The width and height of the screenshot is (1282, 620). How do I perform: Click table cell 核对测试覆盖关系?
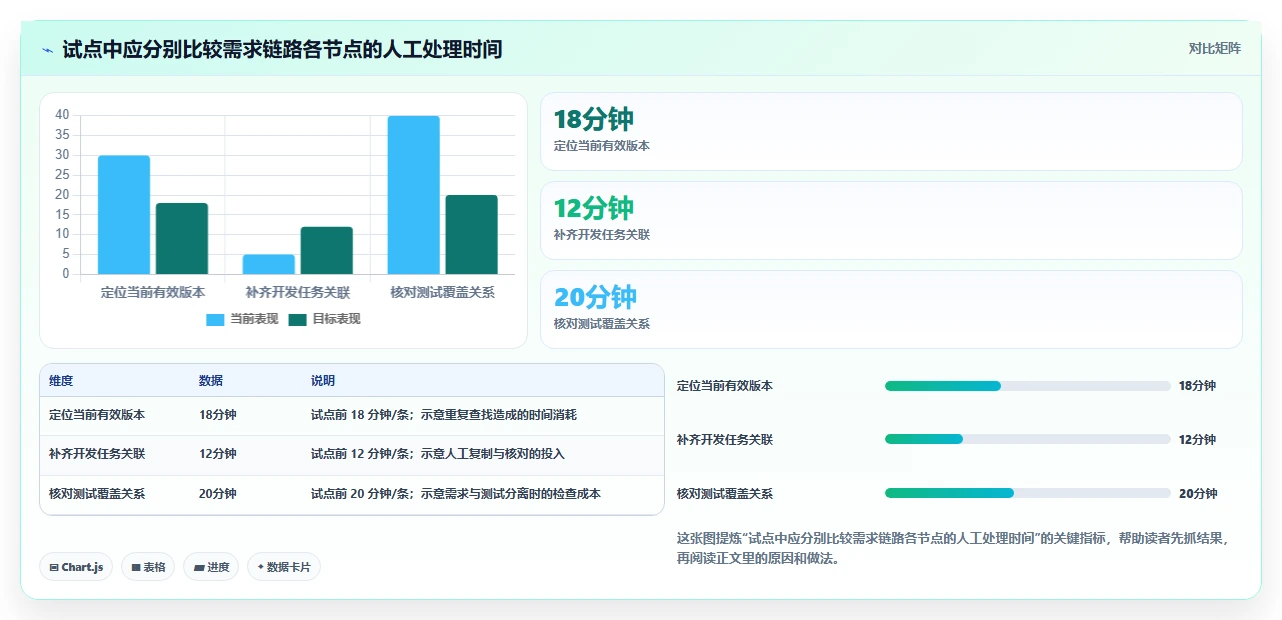[x=97, y=494]
